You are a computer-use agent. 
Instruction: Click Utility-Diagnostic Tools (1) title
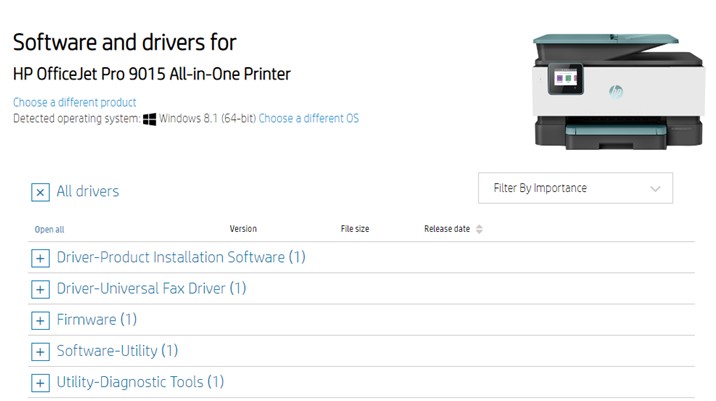pyautogui.click(x=140, y=381)
